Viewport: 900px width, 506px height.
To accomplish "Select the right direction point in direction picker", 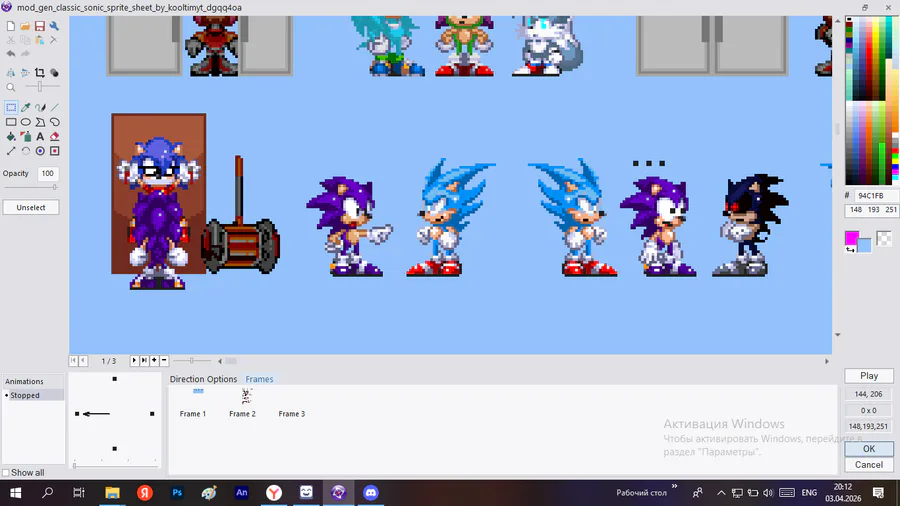I will [152, 414].
